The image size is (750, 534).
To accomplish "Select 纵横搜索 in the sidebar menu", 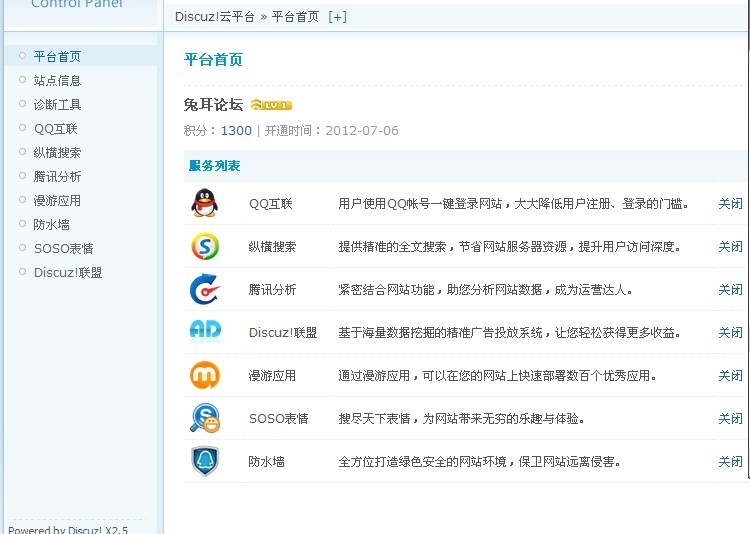I will 57,152.
